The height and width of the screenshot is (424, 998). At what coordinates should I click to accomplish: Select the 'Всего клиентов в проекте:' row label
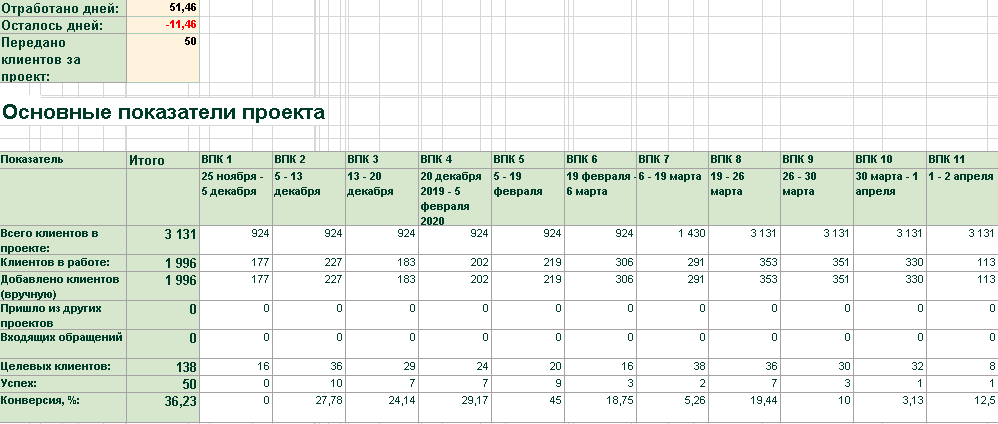pyautogui.click(x=63, y=240)
